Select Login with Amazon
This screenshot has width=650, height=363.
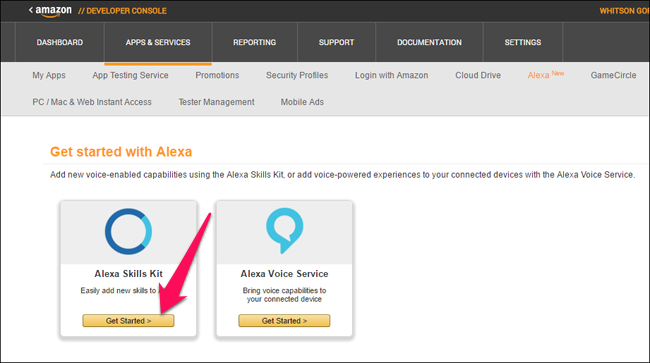(391, 75)
